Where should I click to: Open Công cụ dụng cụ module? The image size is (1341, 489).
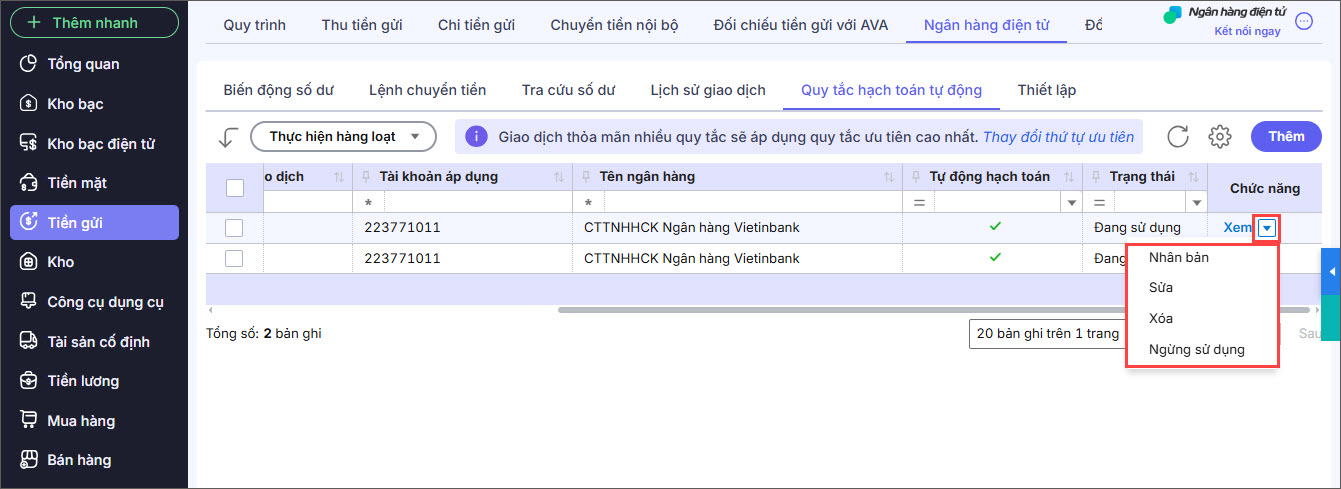(105, 302)
